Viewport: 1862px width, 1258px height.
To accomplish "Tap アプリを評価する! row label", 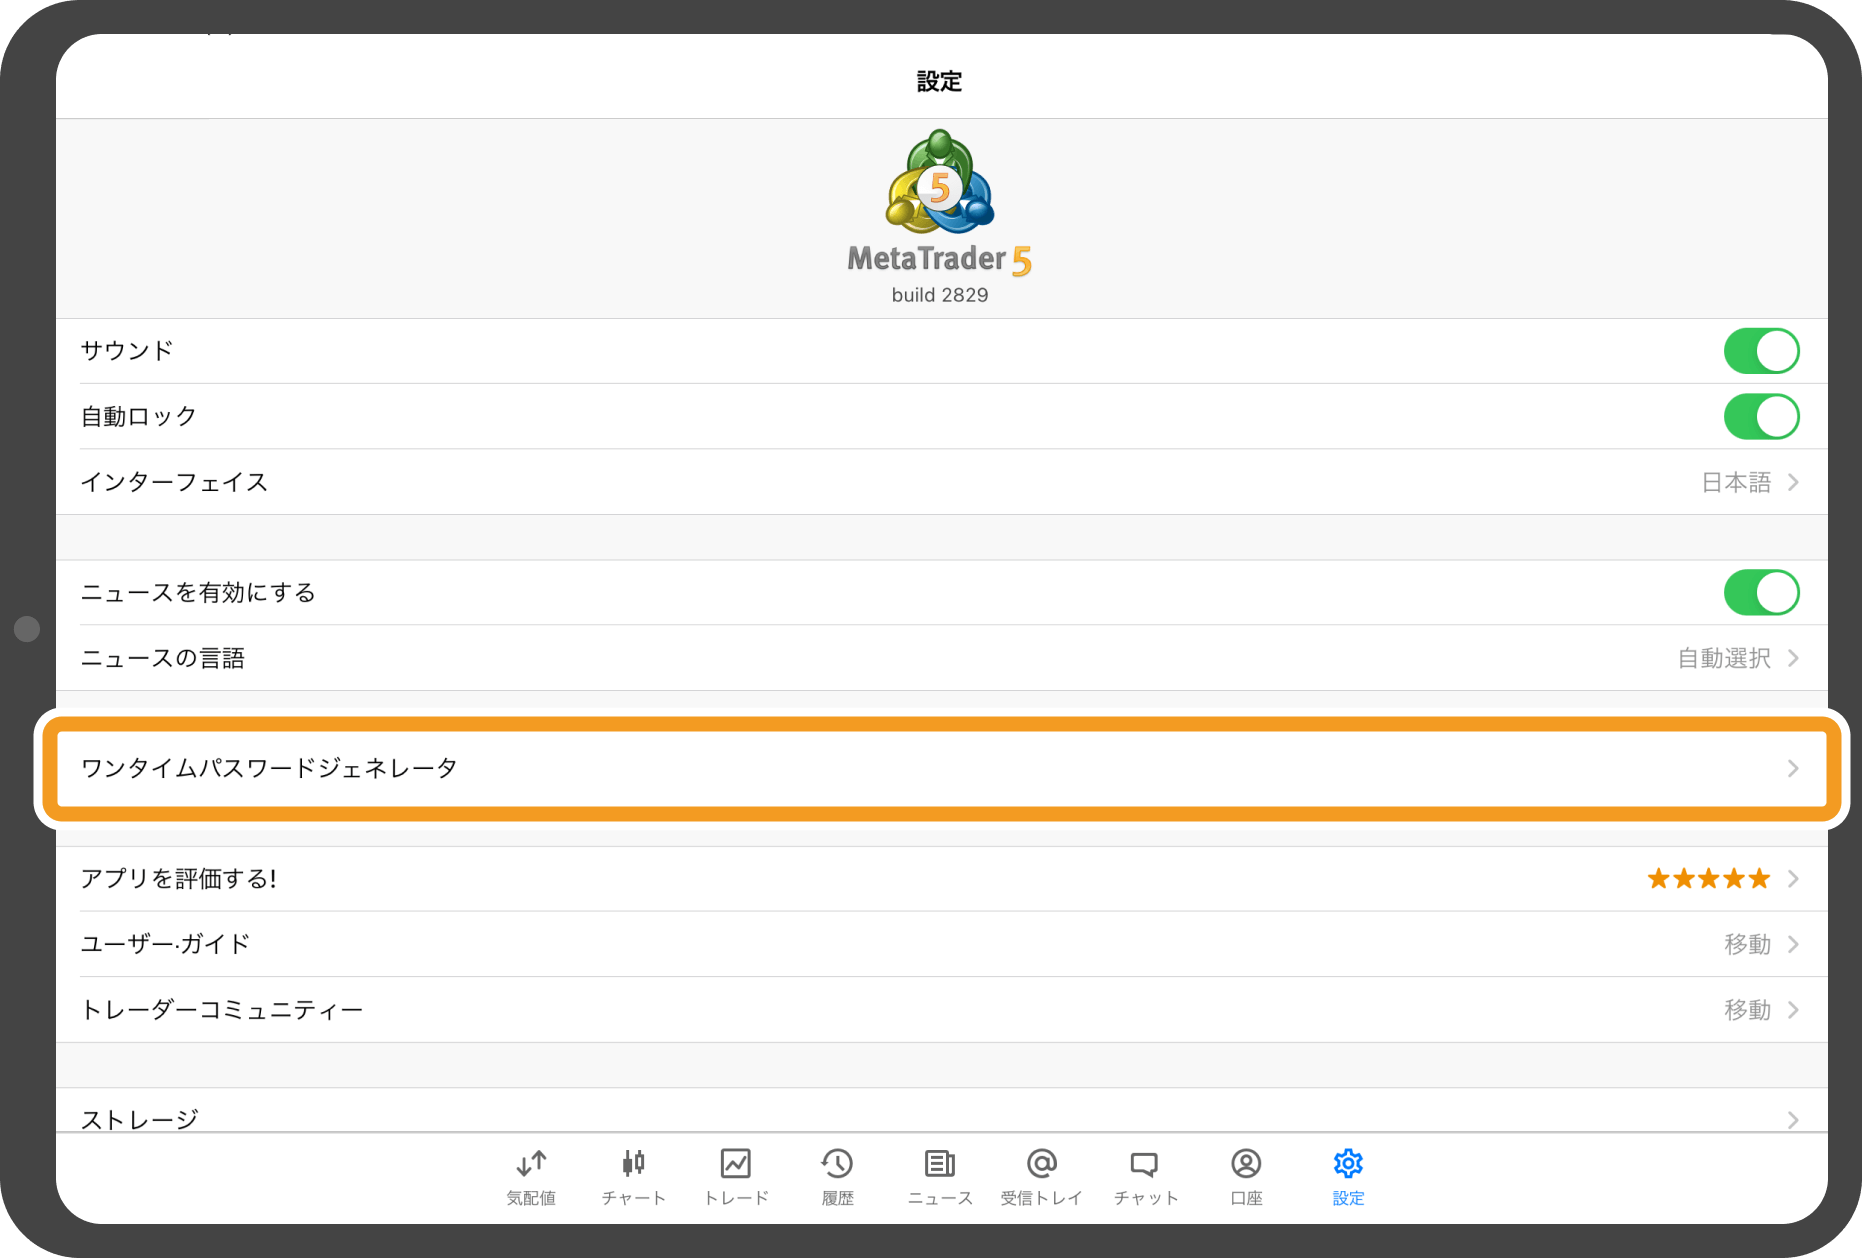I will click(x=178, y=879).
